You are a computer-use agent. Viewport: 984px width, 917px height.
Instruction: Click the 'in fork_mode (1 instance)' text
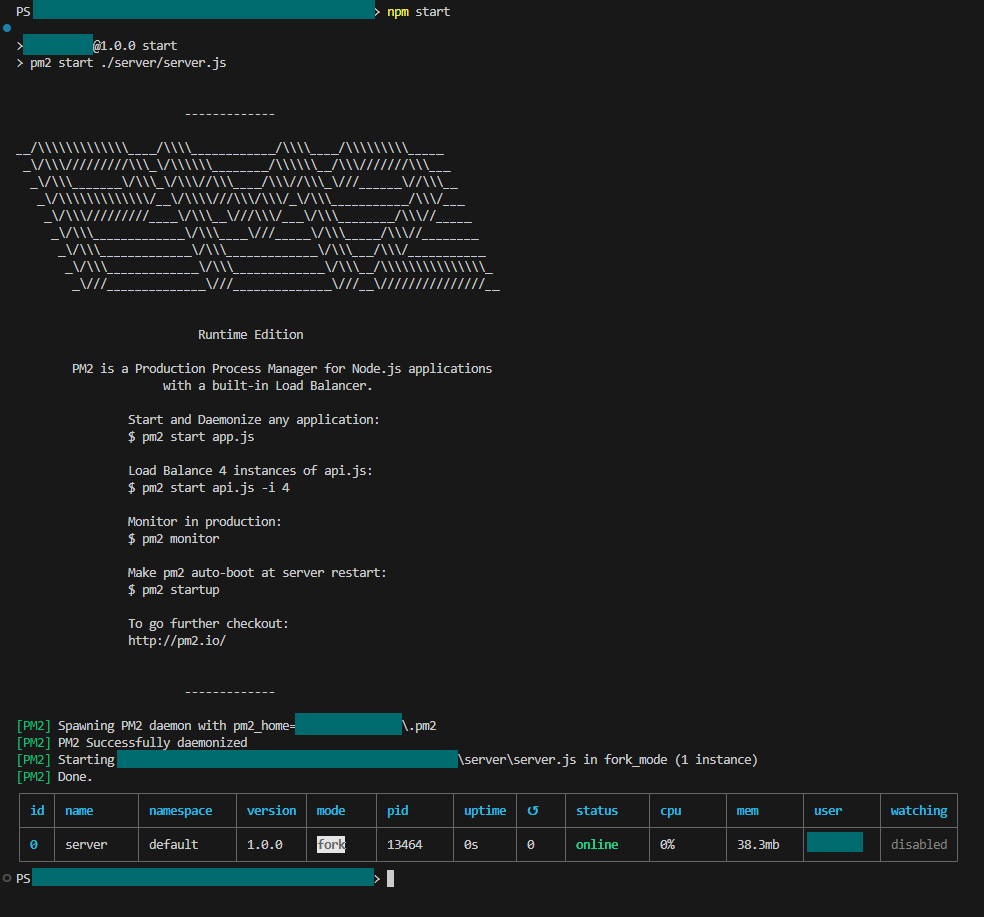[670, 759]
